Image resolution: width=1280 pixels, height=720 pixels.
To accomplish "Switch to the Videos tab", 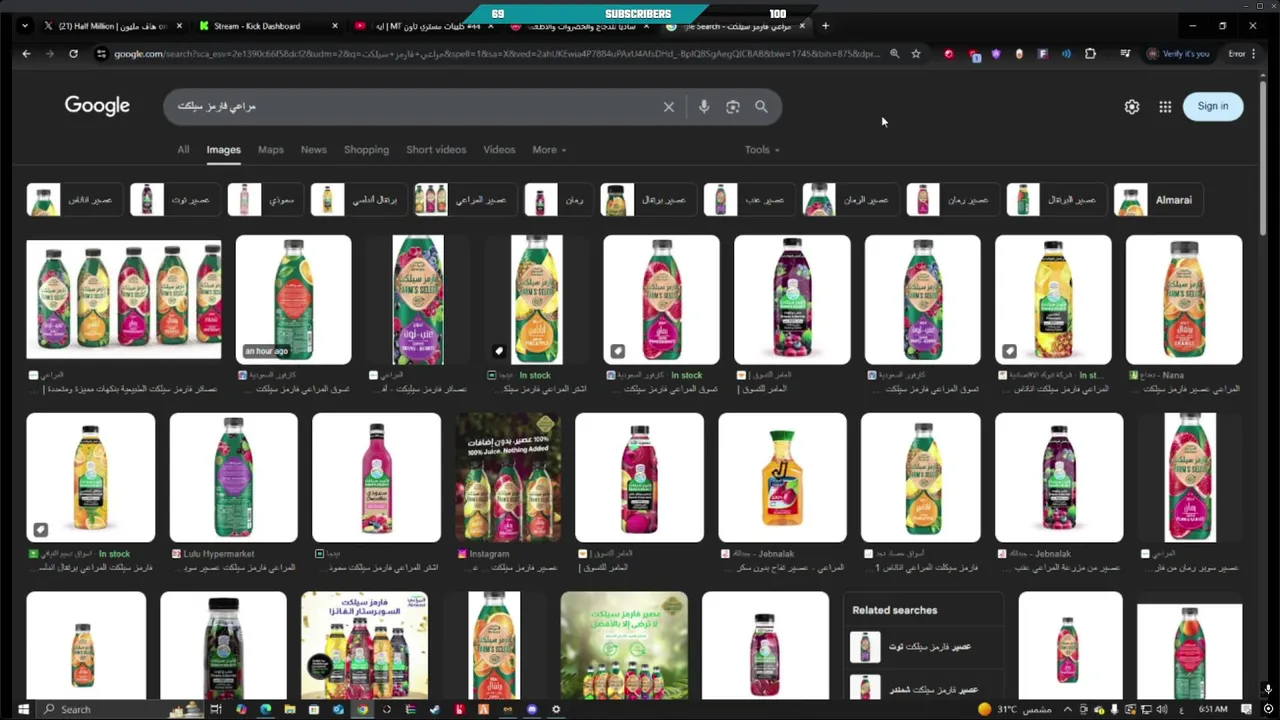I will coord(499,150).
